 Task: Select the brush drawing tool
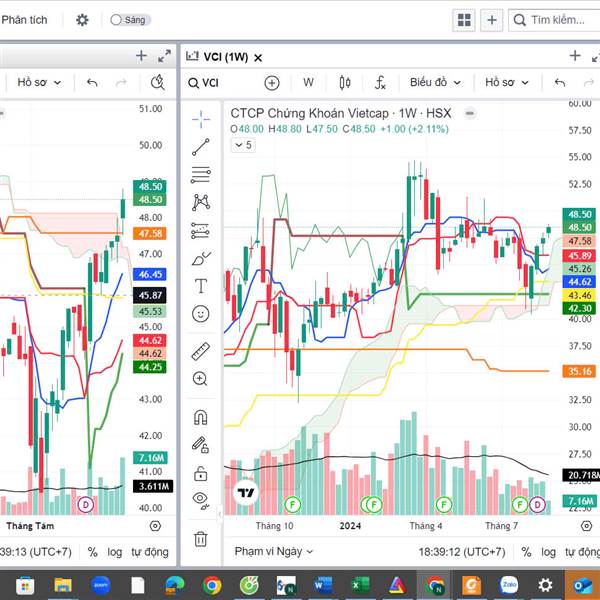point(201,259)
